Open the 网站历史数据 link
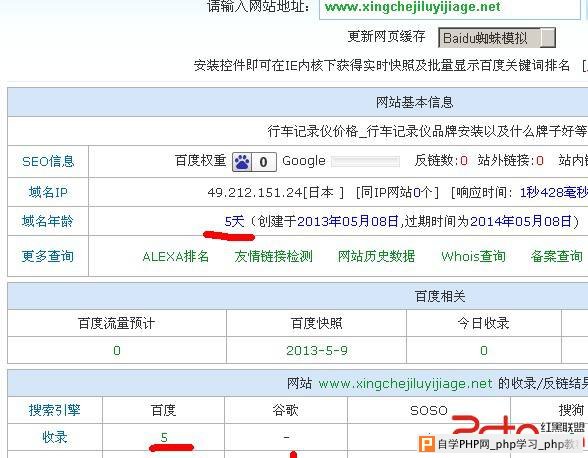 tap(376, 257)
